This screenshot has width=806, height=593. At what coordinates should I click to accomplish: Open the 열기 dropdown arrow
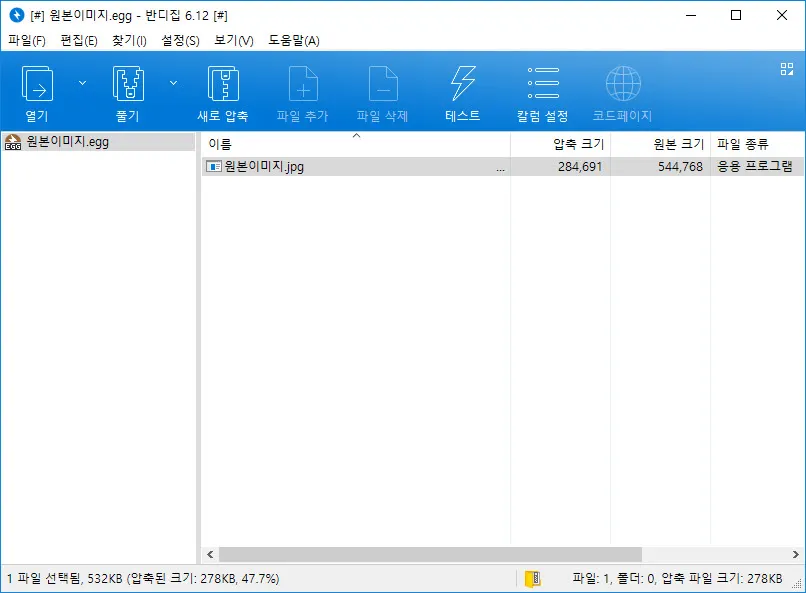pos(83,83)
